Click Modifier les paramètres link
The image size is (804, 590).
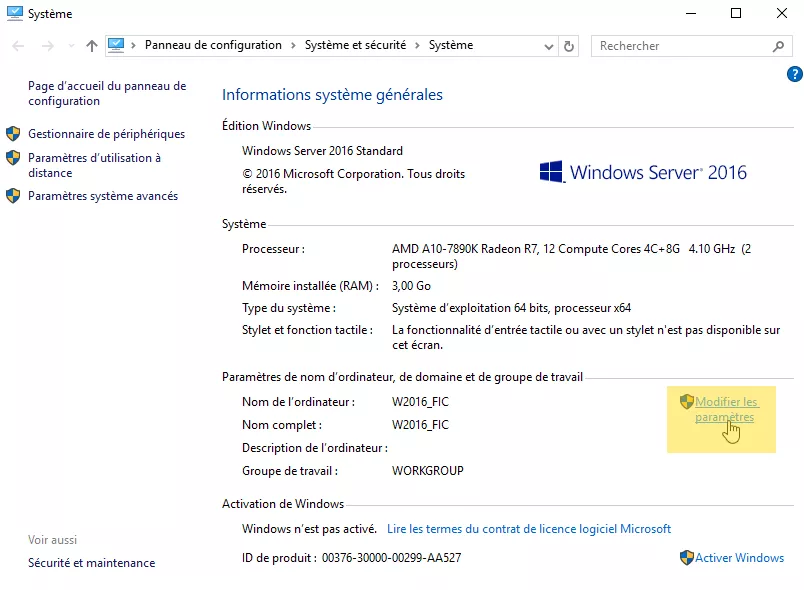tap(726, 409)
